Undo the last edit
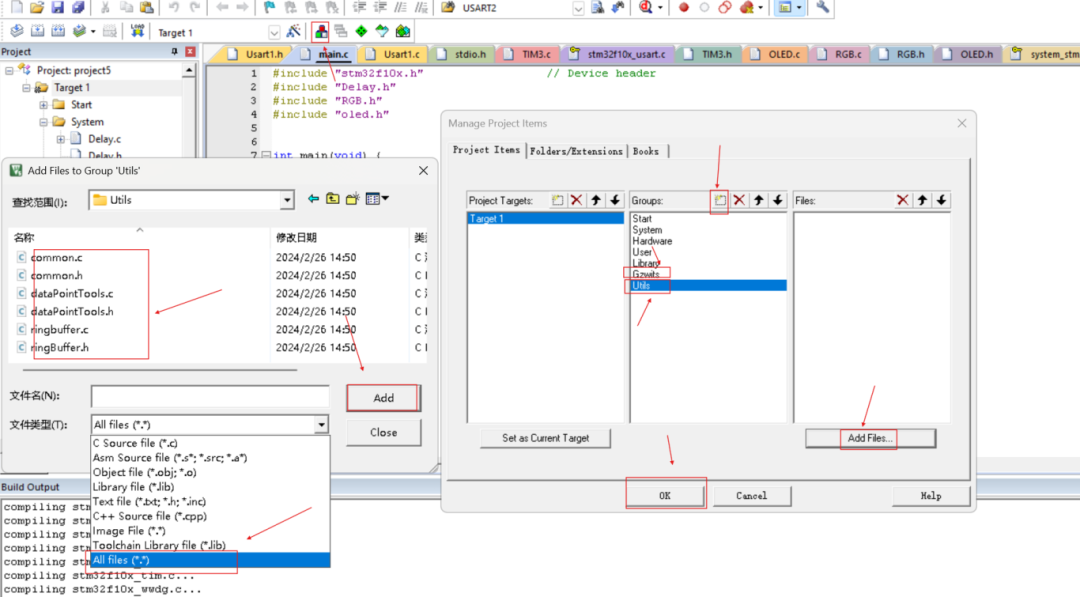The image size is (1080, 597). [174, 8]
